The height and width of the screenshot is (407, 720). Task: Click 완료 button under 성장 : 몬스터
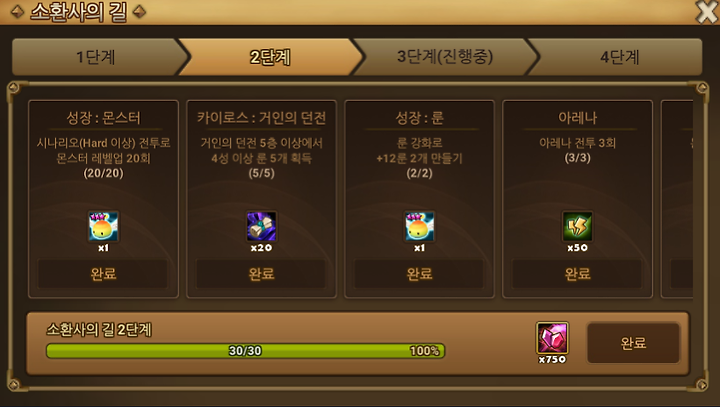click(x=103, y=274)
